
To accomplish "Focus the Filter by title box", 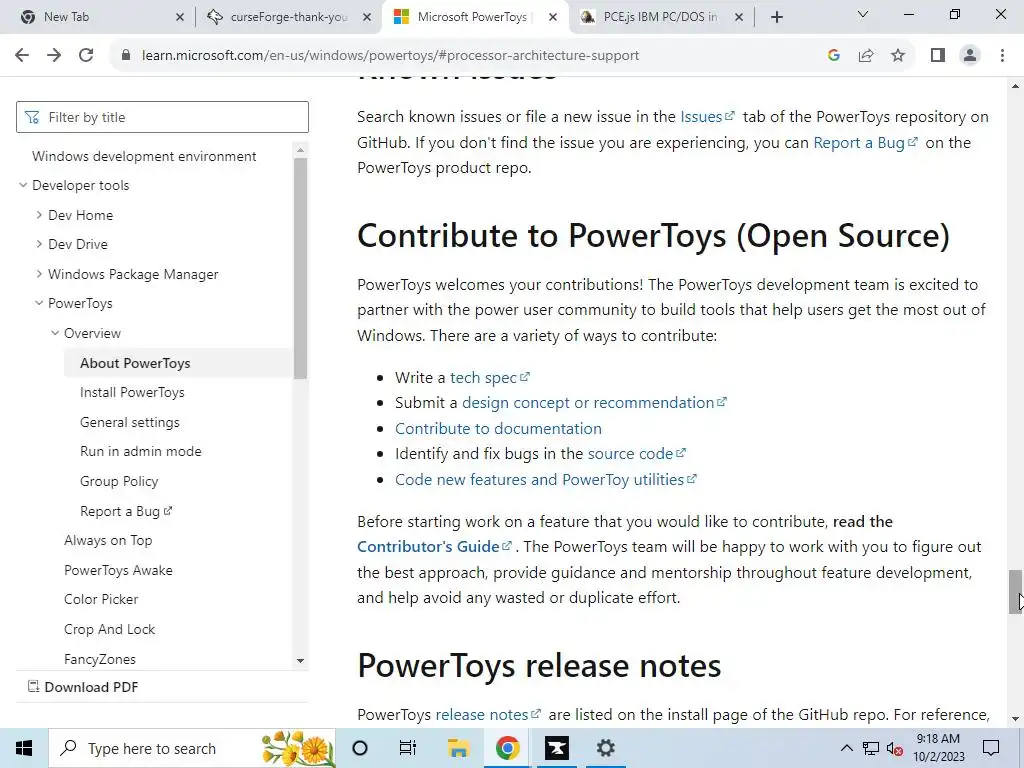I will point(162,117).
